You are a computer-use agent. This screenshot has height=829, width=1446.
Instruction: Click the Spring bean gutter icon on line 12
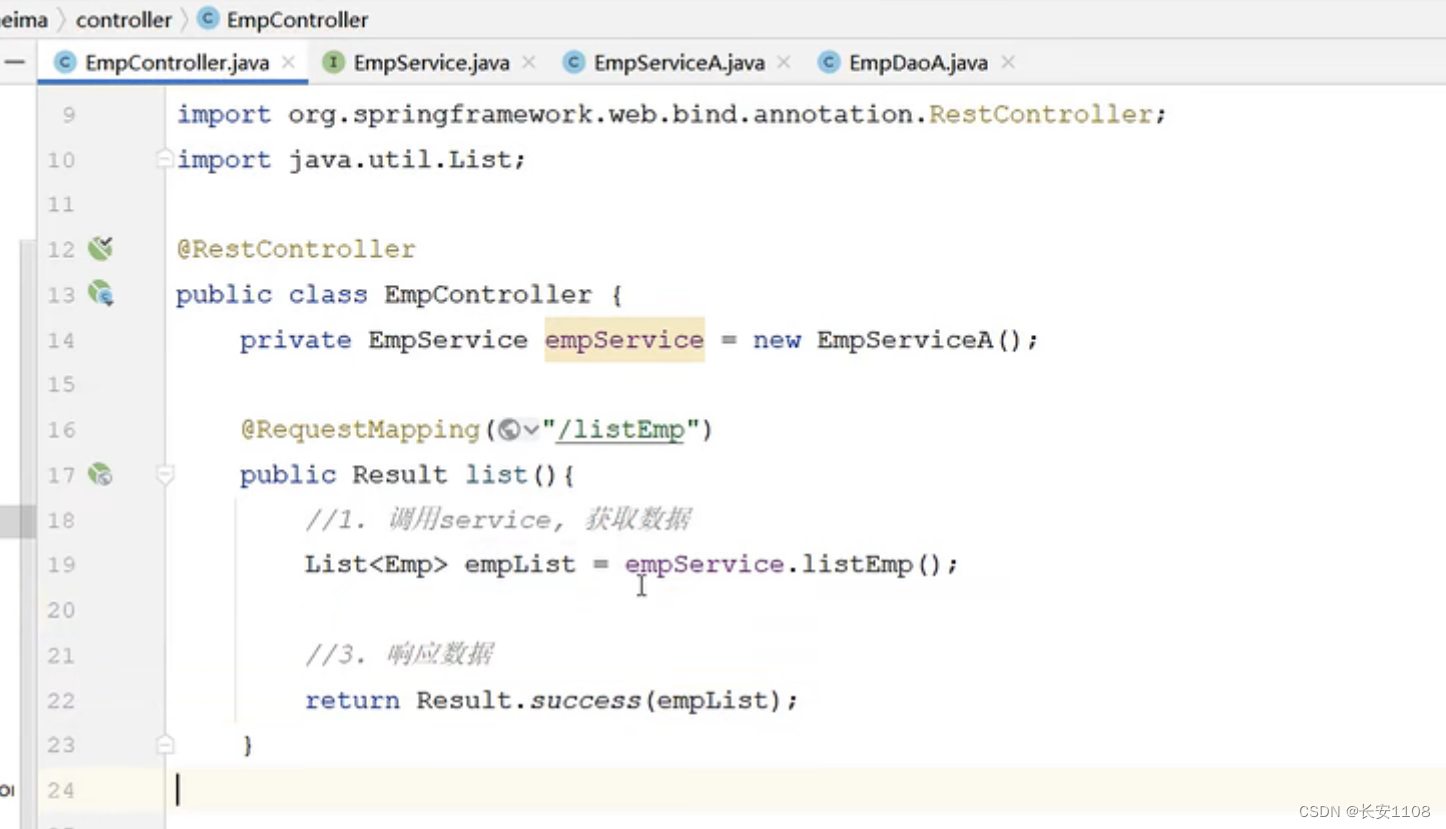[100, 248]
